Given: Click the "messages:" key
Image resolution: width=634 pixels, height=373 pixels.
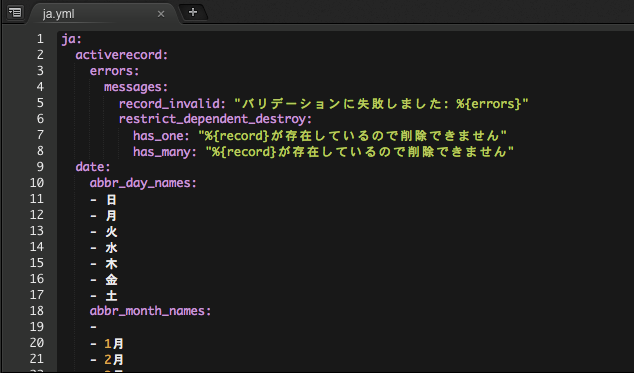Looking at the screenshot, I should coord(136,87).
